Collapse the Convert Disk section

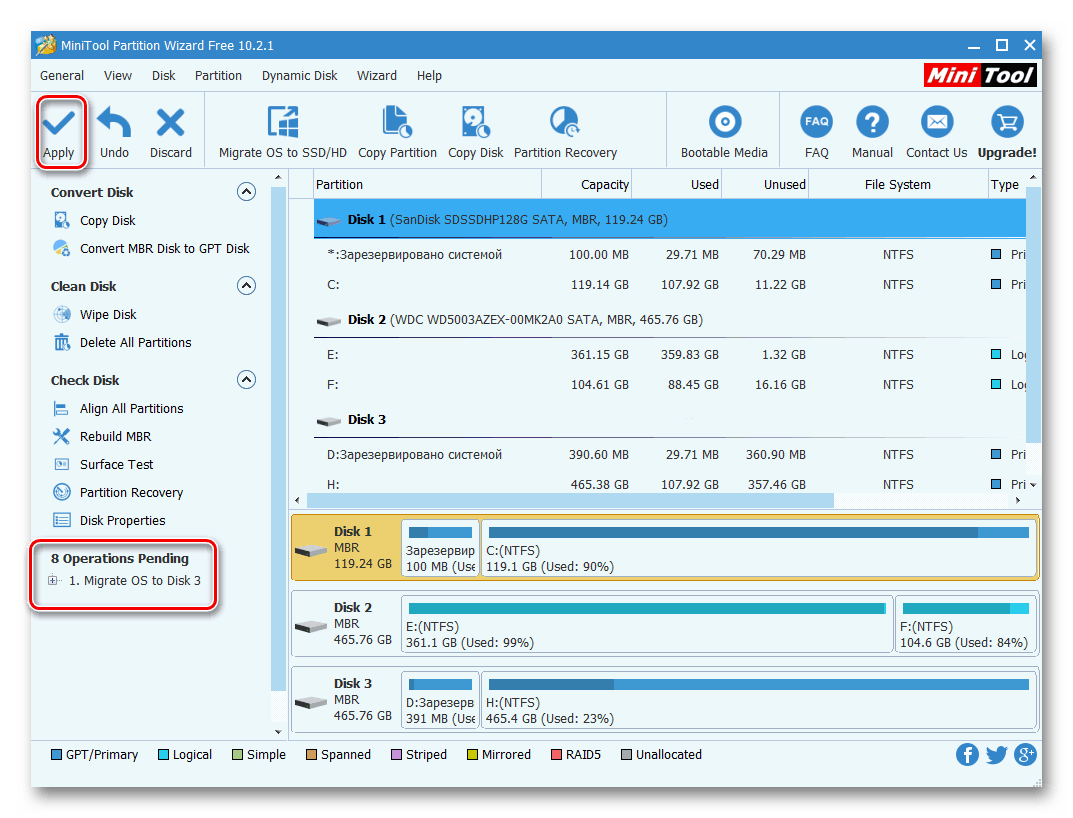pyautogui.click(x=246, y=192)
